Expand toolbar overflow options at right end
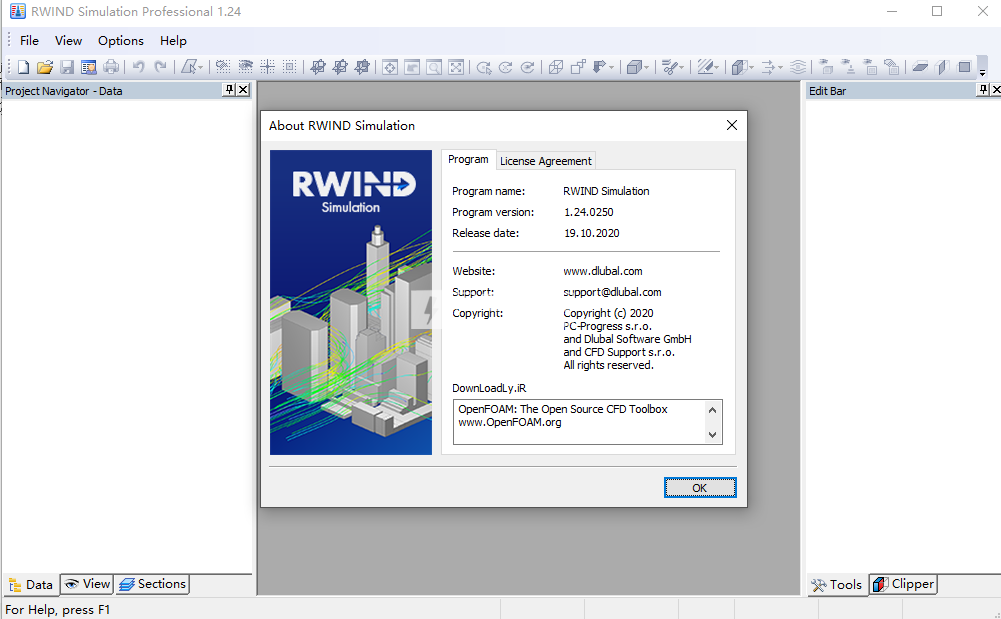1001x619 pixels. [x=982, y=68]
